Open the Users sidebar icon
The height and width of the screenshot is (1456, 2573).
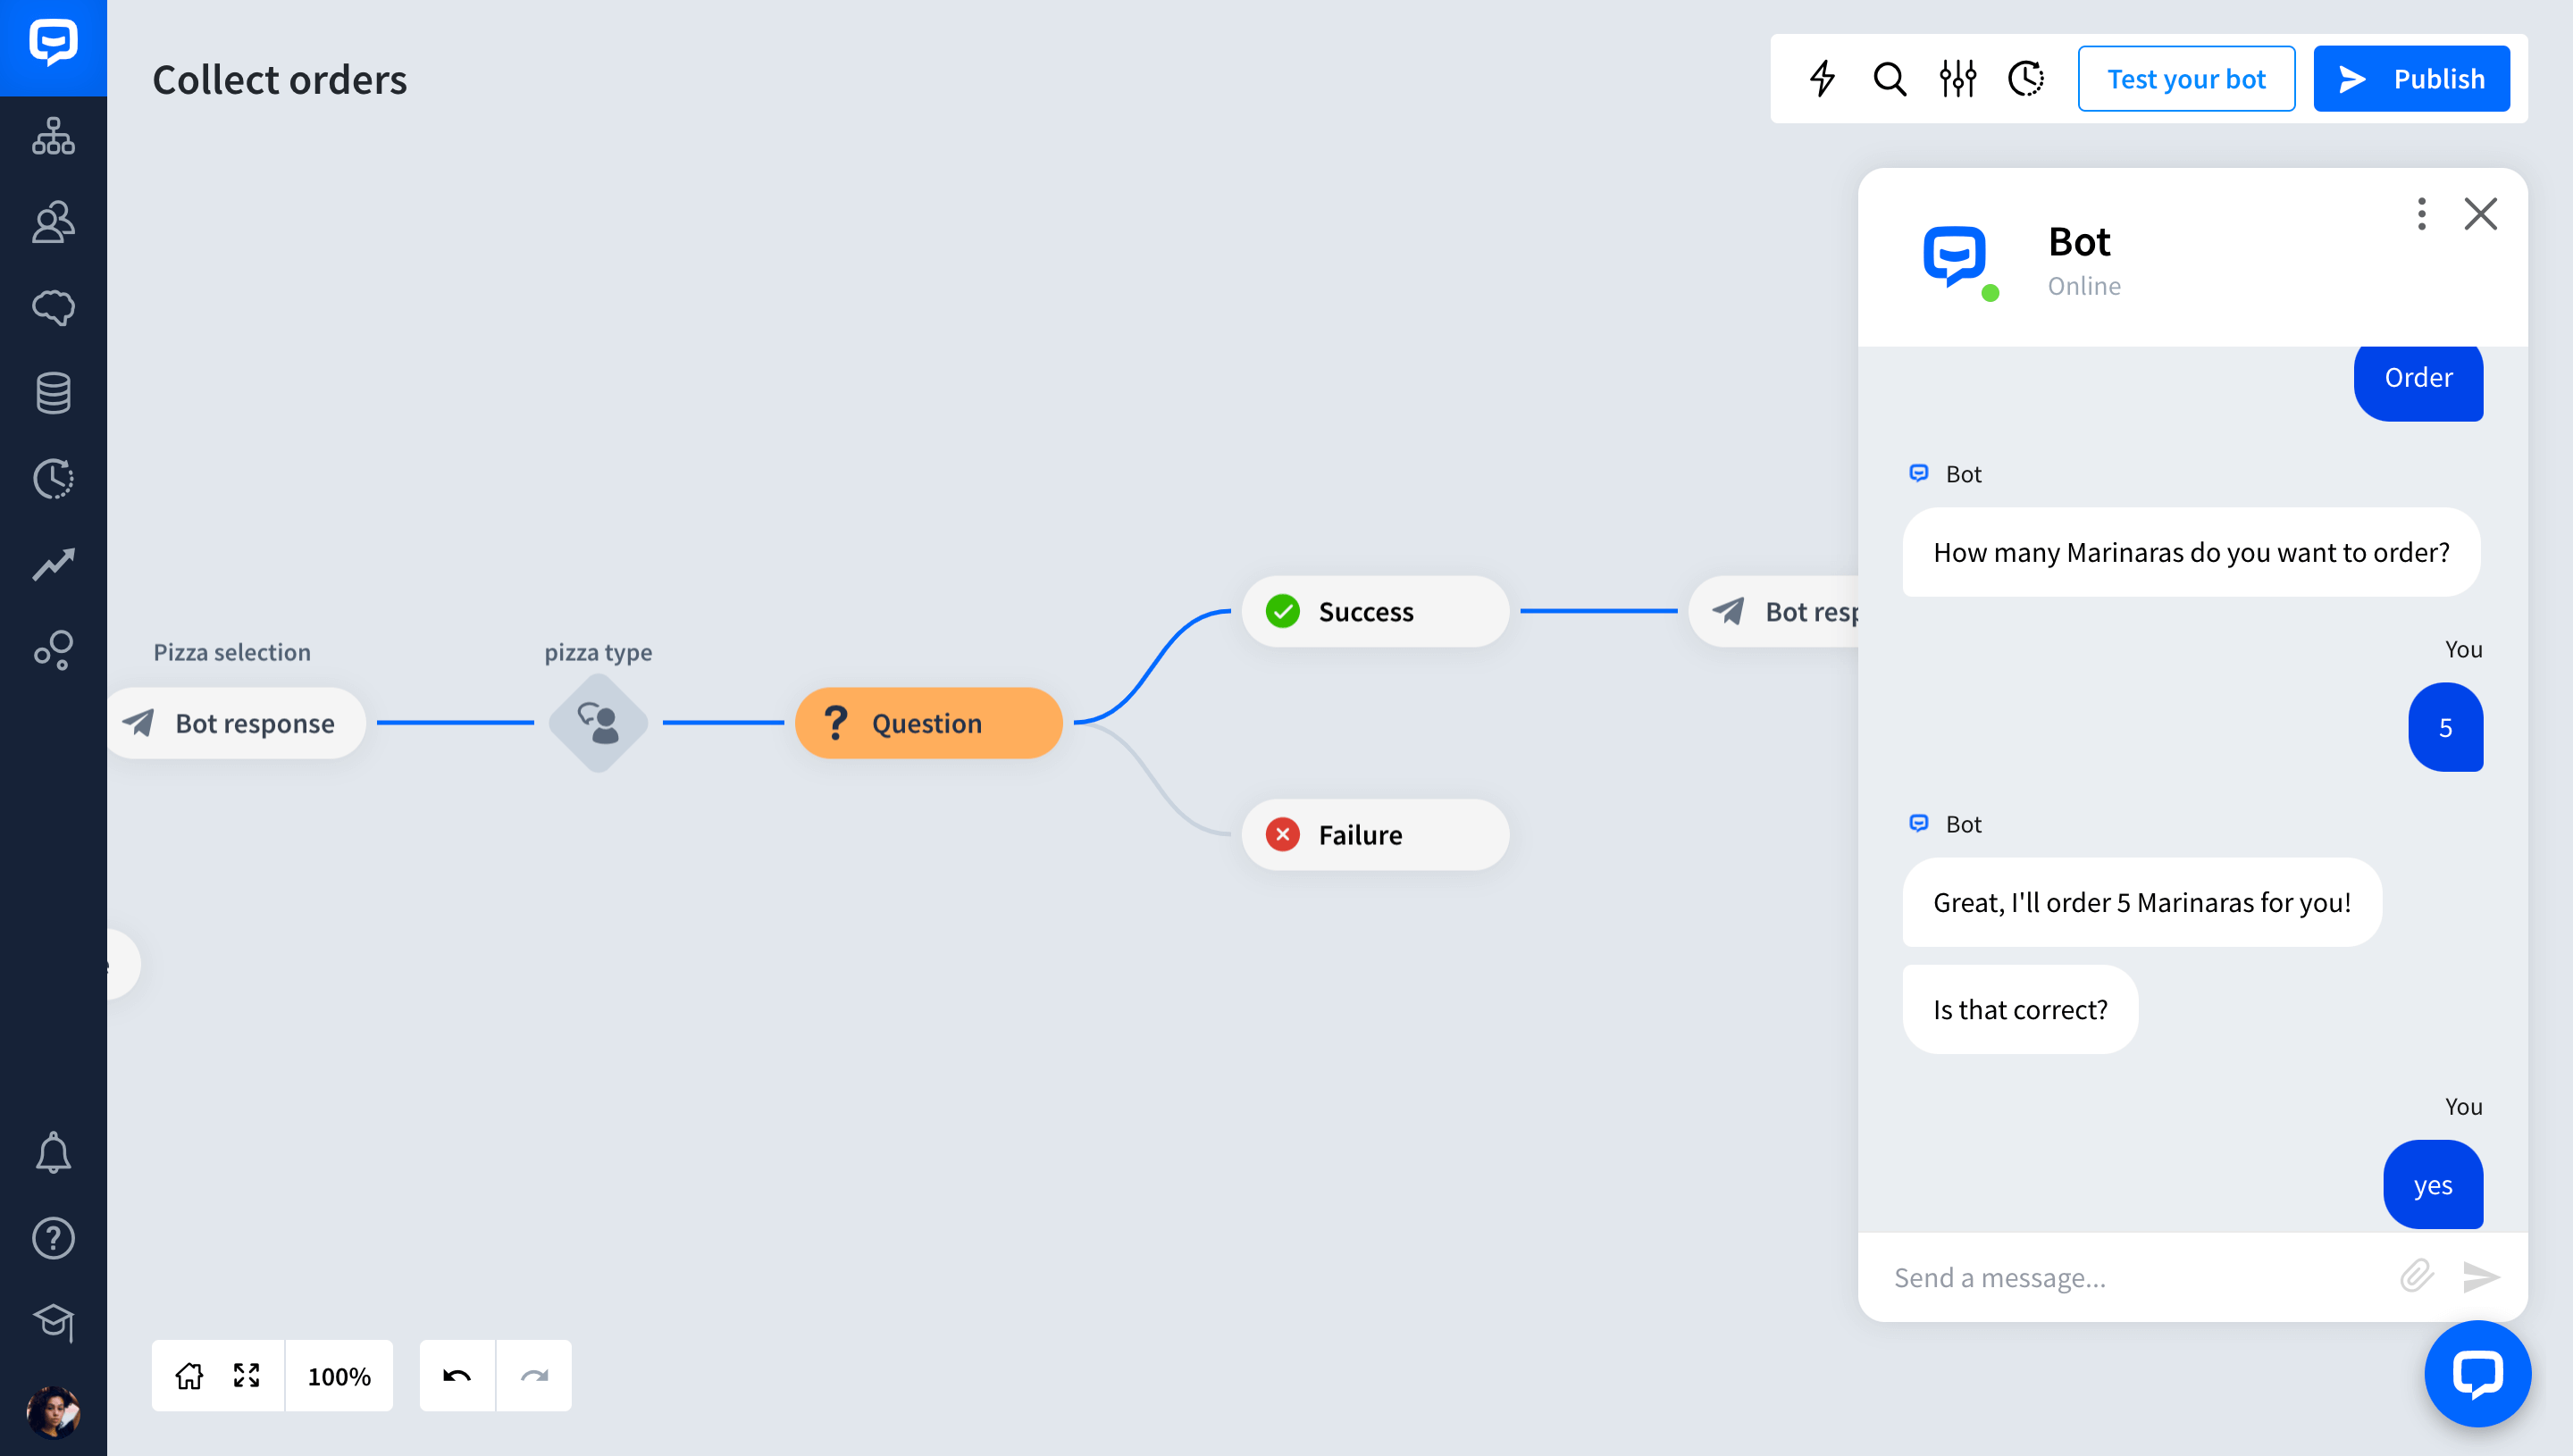coord(53,222)
